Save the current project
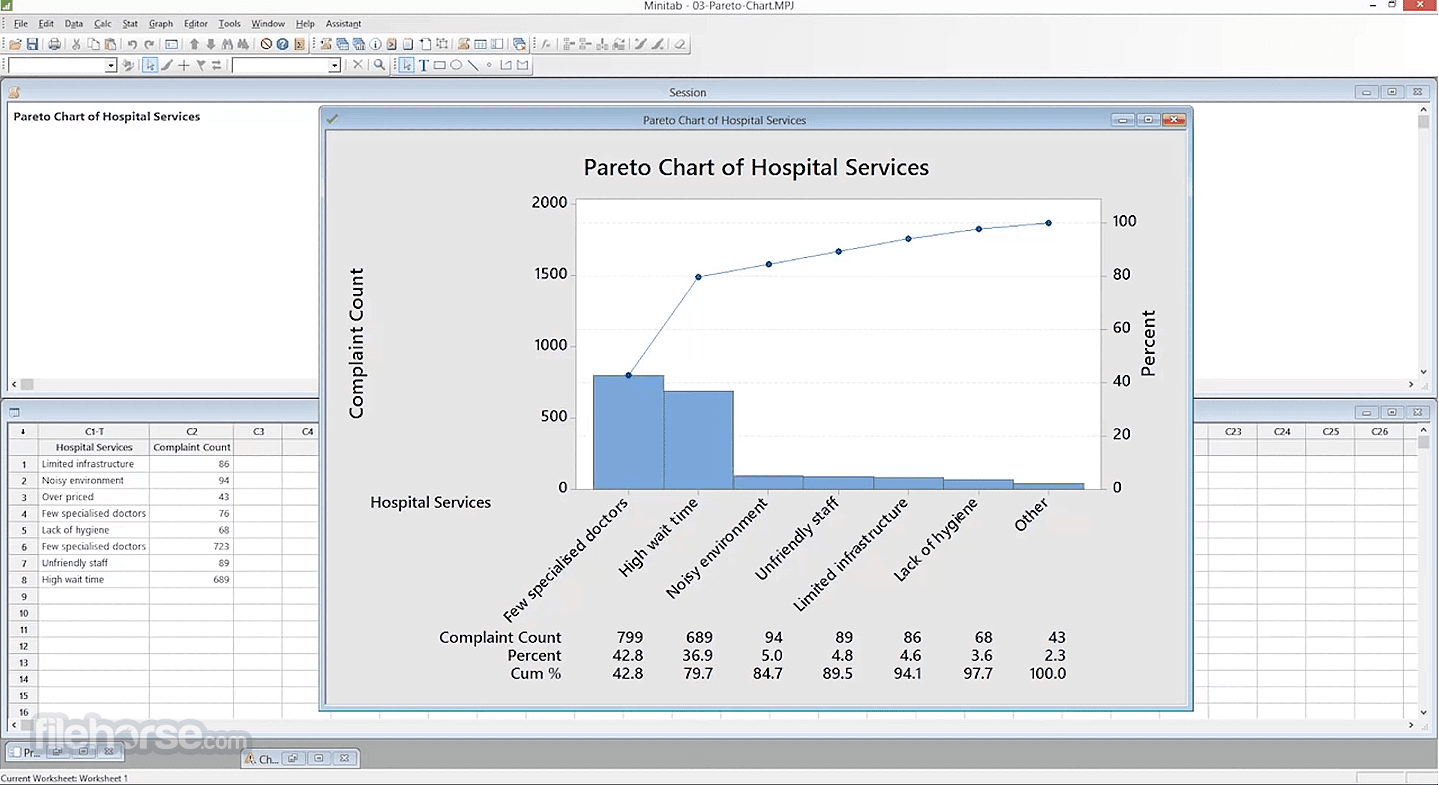This screenshot has height=785, width=1439. [x=34, y=44]
